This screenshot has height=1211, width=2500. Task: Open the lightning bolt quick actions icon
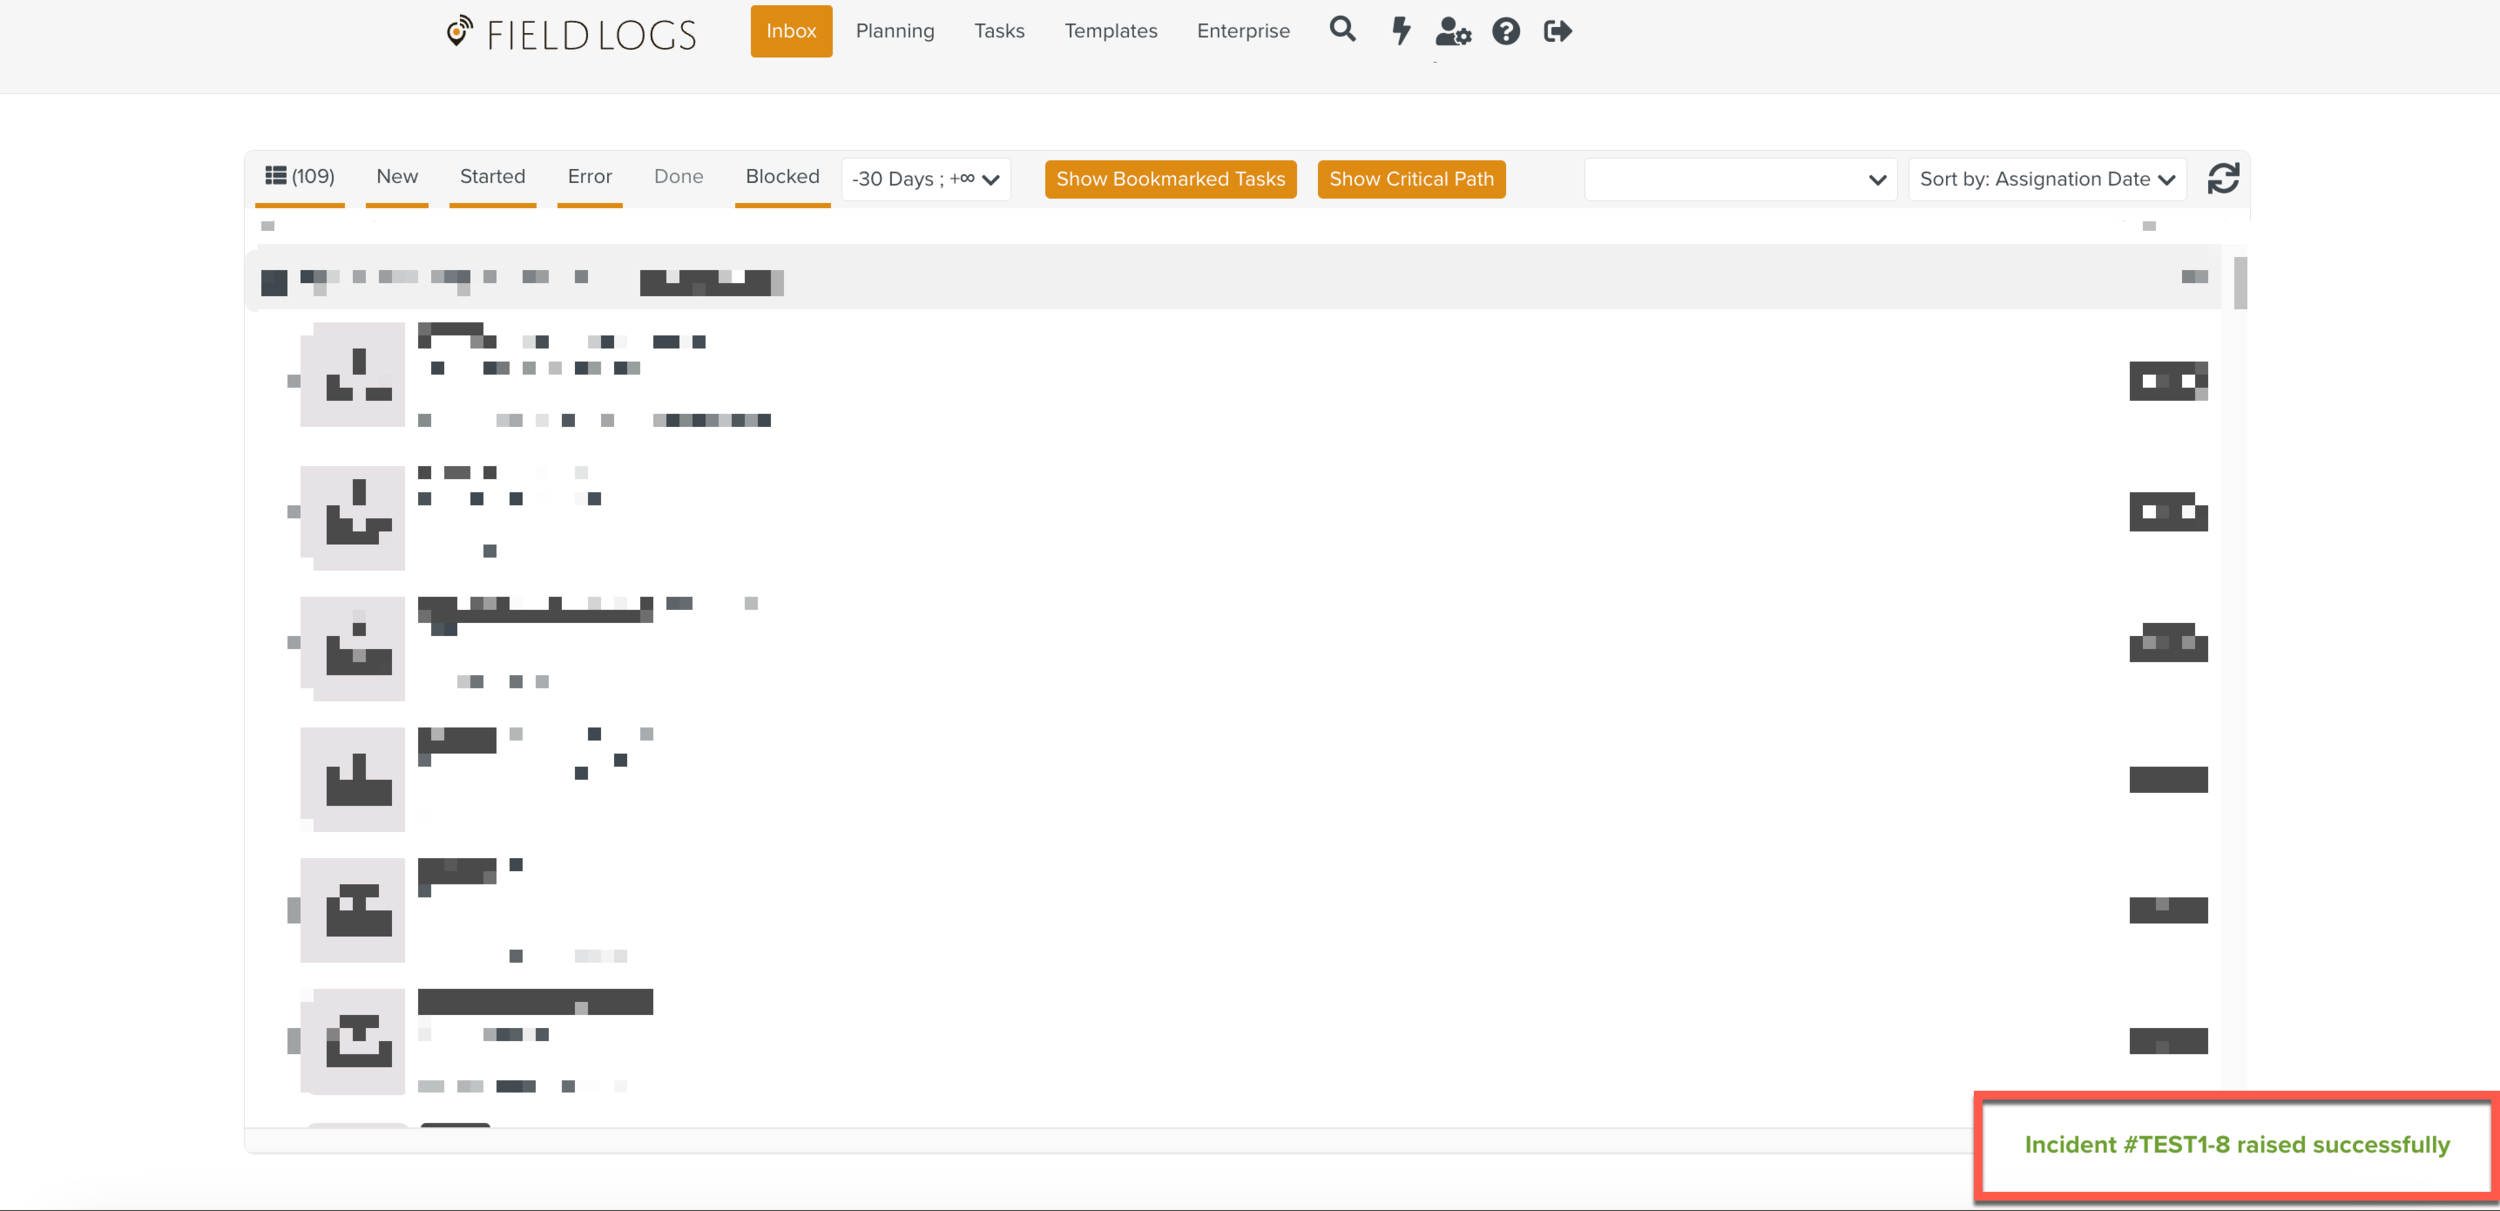[1401, 31]
